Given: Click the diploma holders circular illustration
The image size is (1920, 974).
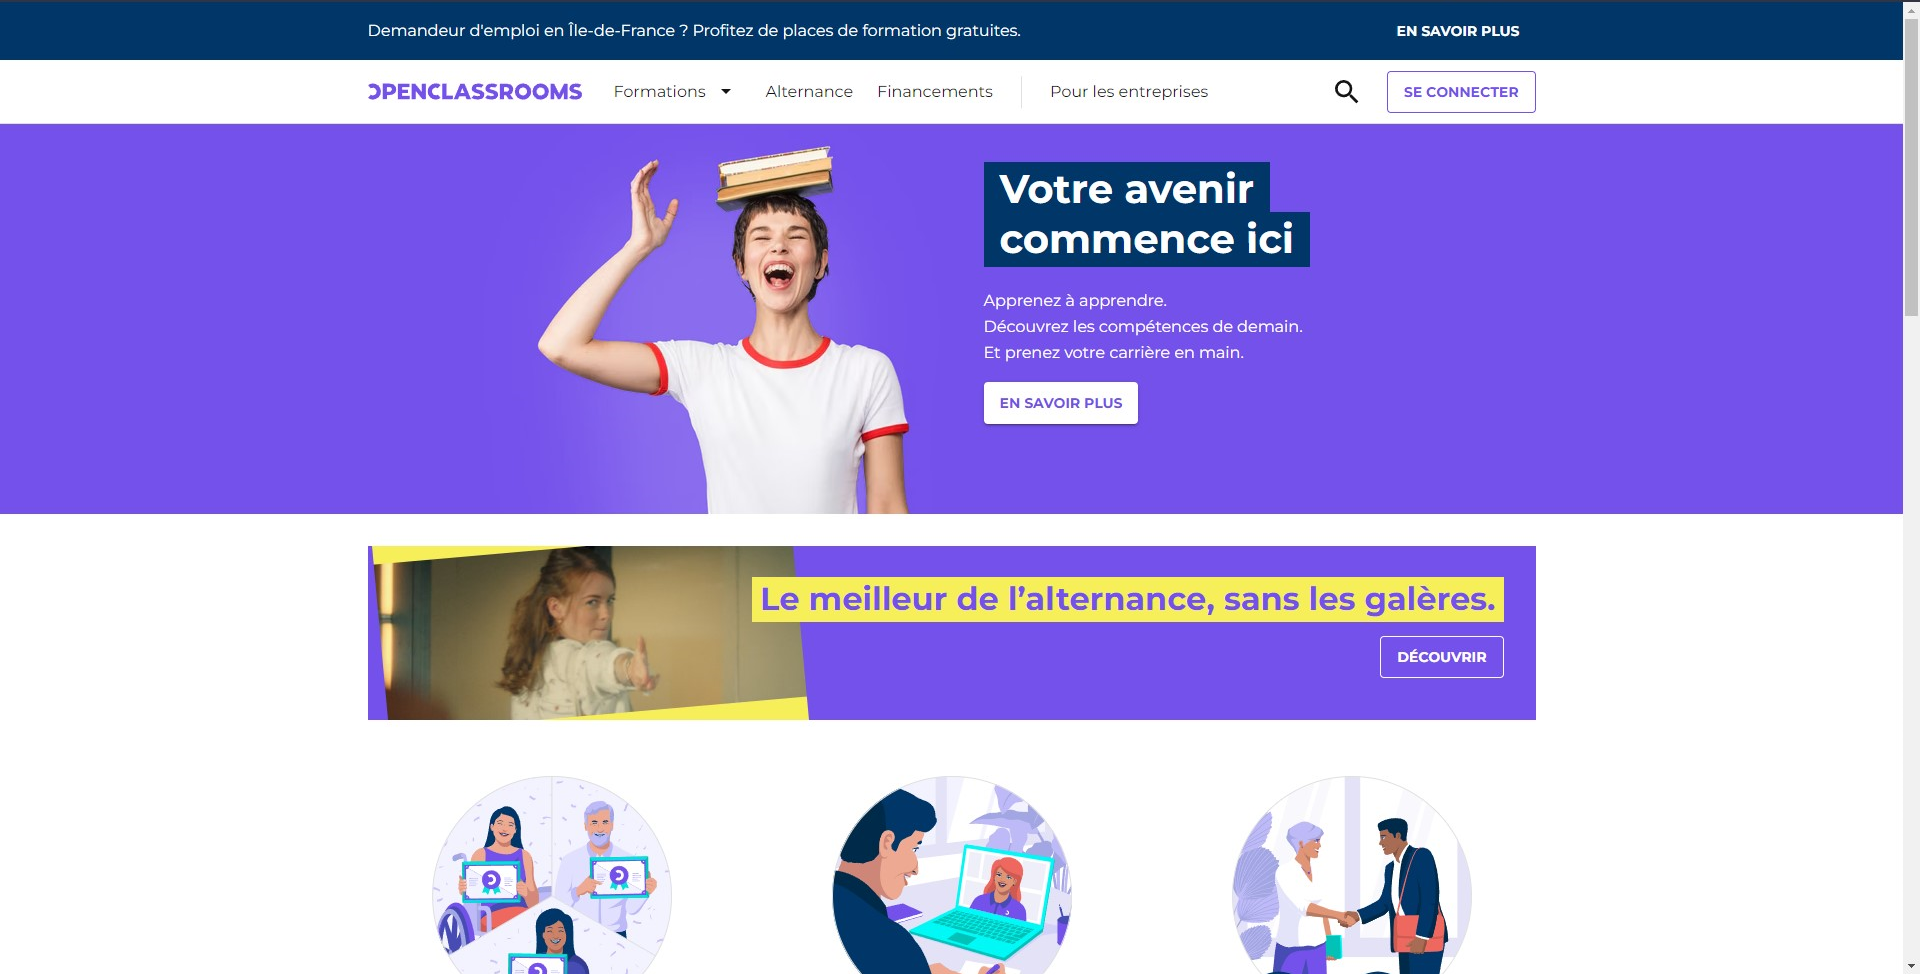Looking at the screenshot, I should pos(552,876).
